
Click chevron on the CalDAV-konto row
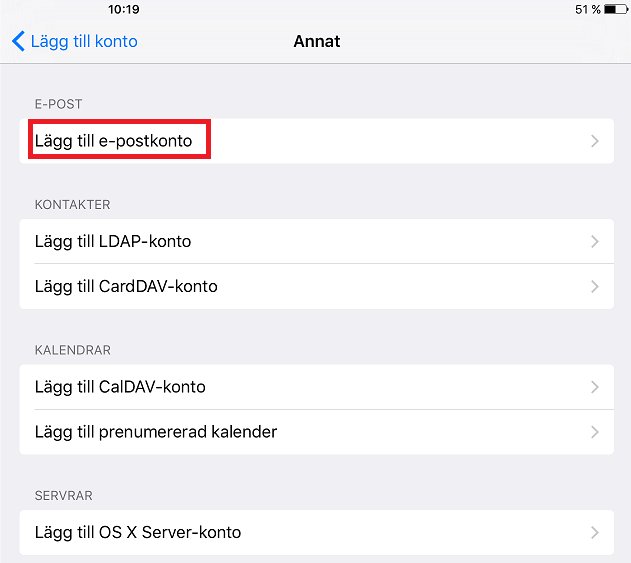coord(595,387)
